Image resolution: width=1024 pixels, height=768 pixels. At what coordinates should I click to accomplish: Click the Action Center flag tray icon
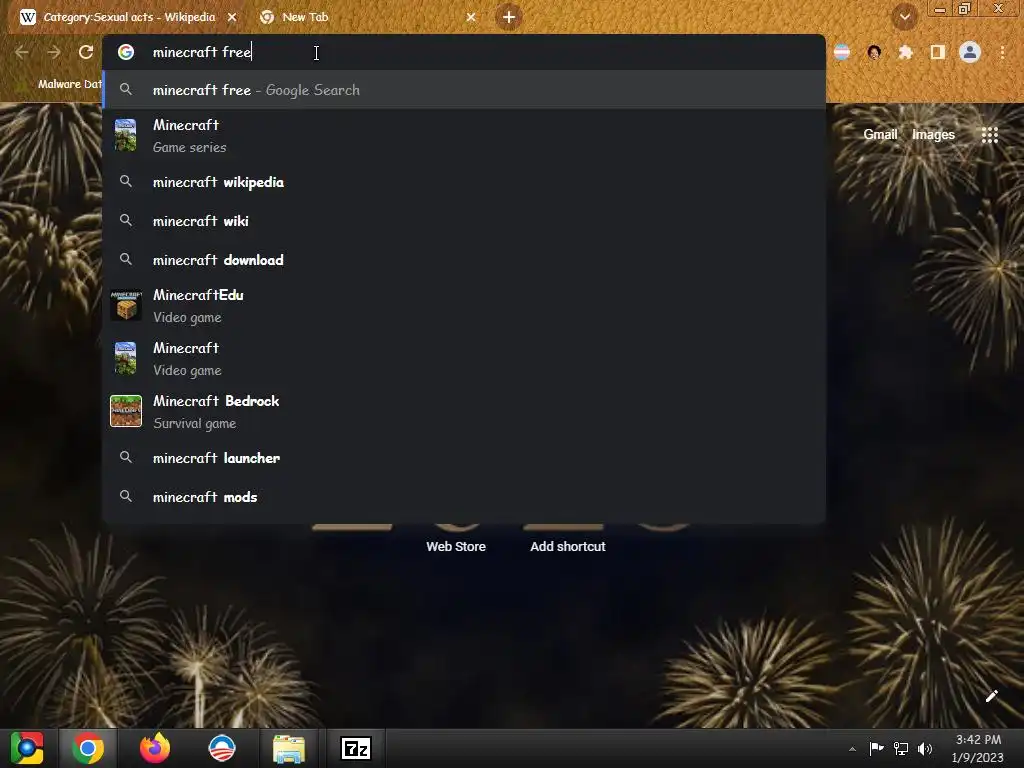tap(876, 748)
